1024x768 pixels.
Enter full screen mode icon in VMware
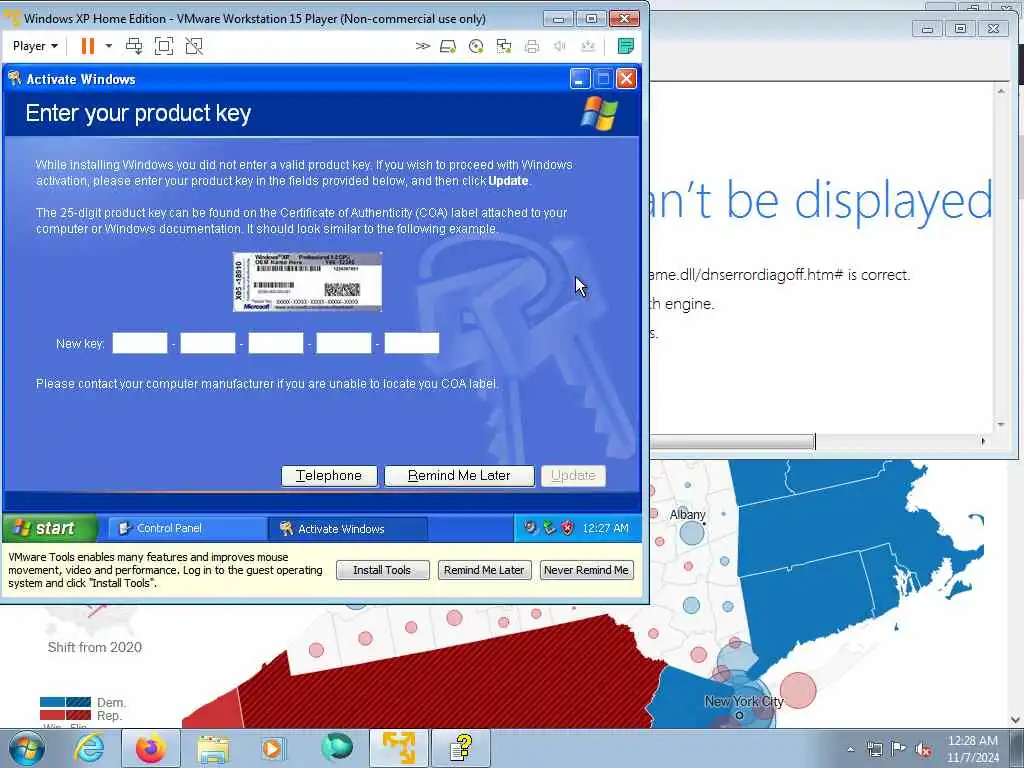164,46
